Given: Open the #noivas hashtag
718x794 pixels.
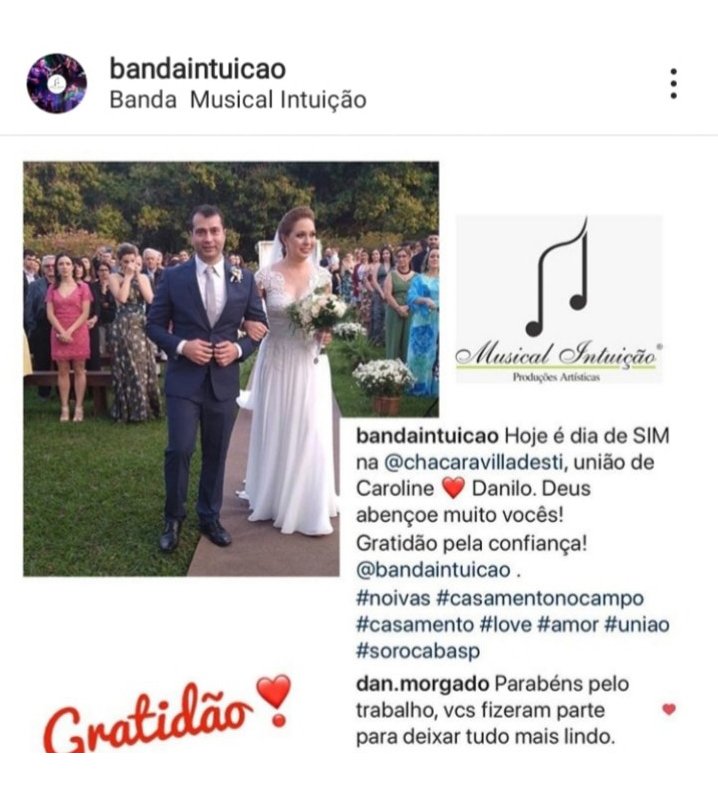Looking at the screenshot, I should pos(393,598).
